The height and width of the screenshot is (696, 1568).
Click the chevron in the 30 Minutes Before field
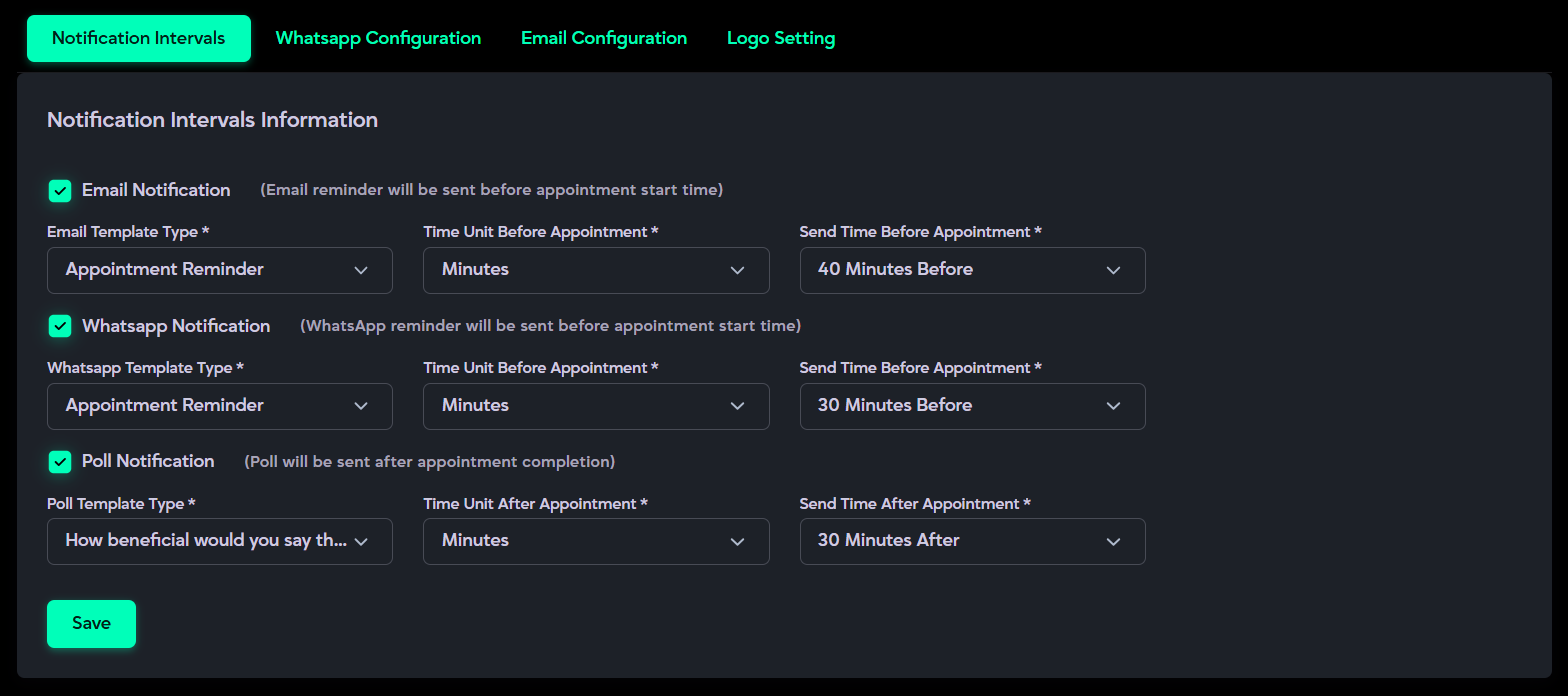(x=1113, y=406)
